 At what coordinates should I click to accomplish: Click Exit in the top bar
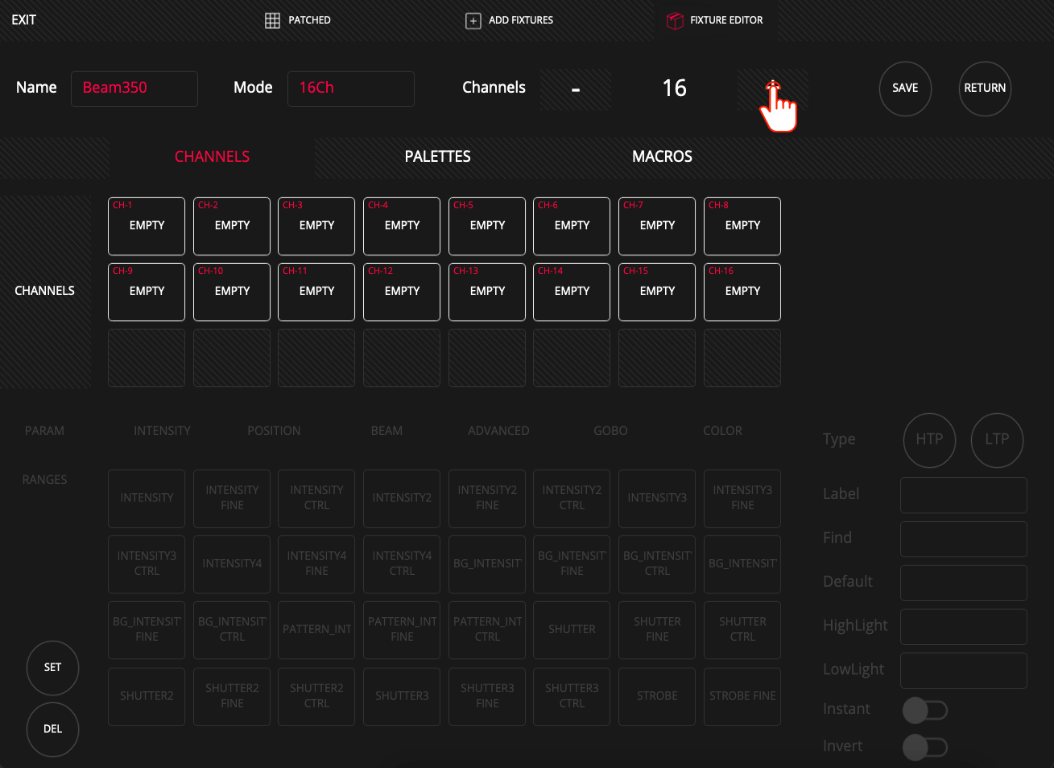(24, 20)
